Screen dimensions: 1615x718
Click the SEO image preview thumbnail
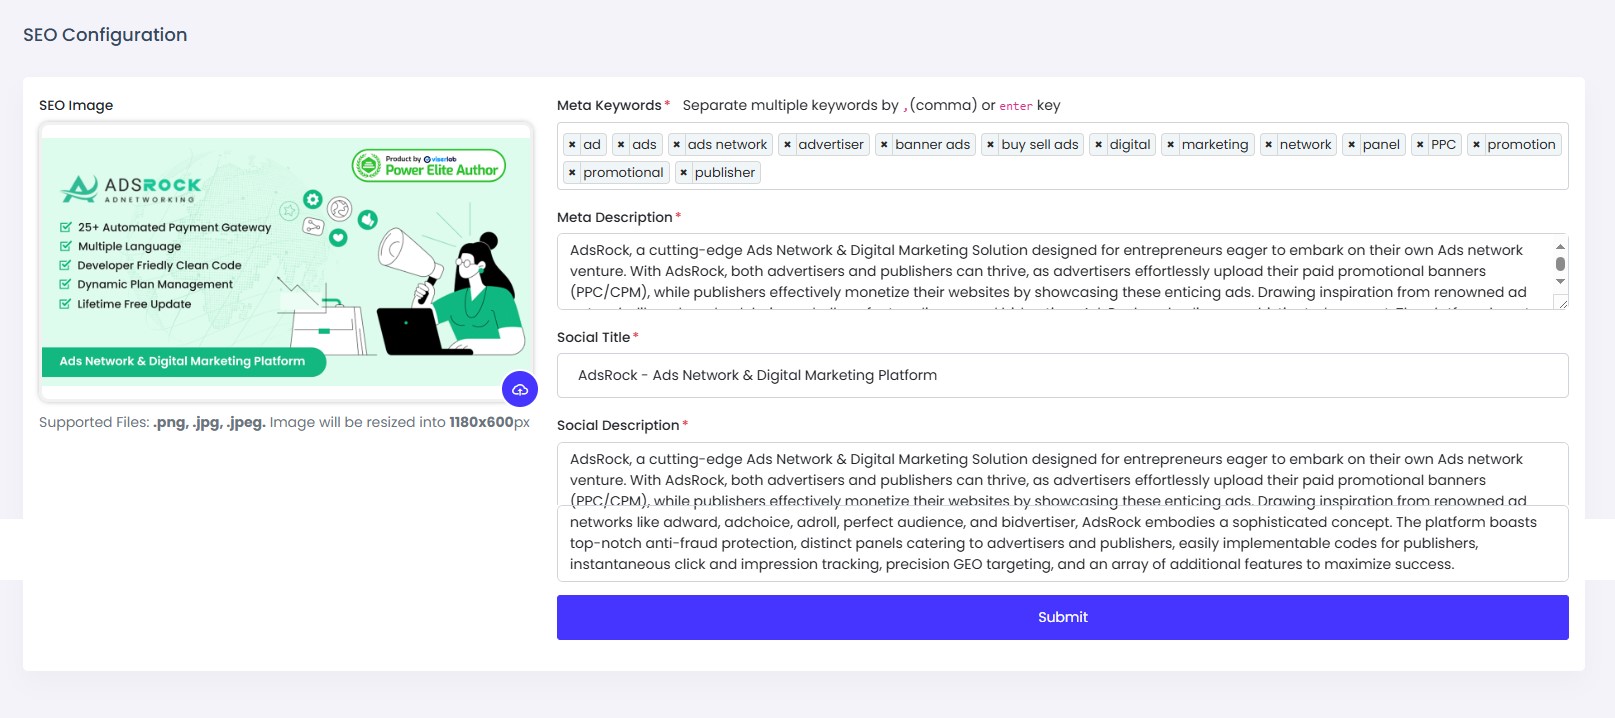(x=285, y=262)
